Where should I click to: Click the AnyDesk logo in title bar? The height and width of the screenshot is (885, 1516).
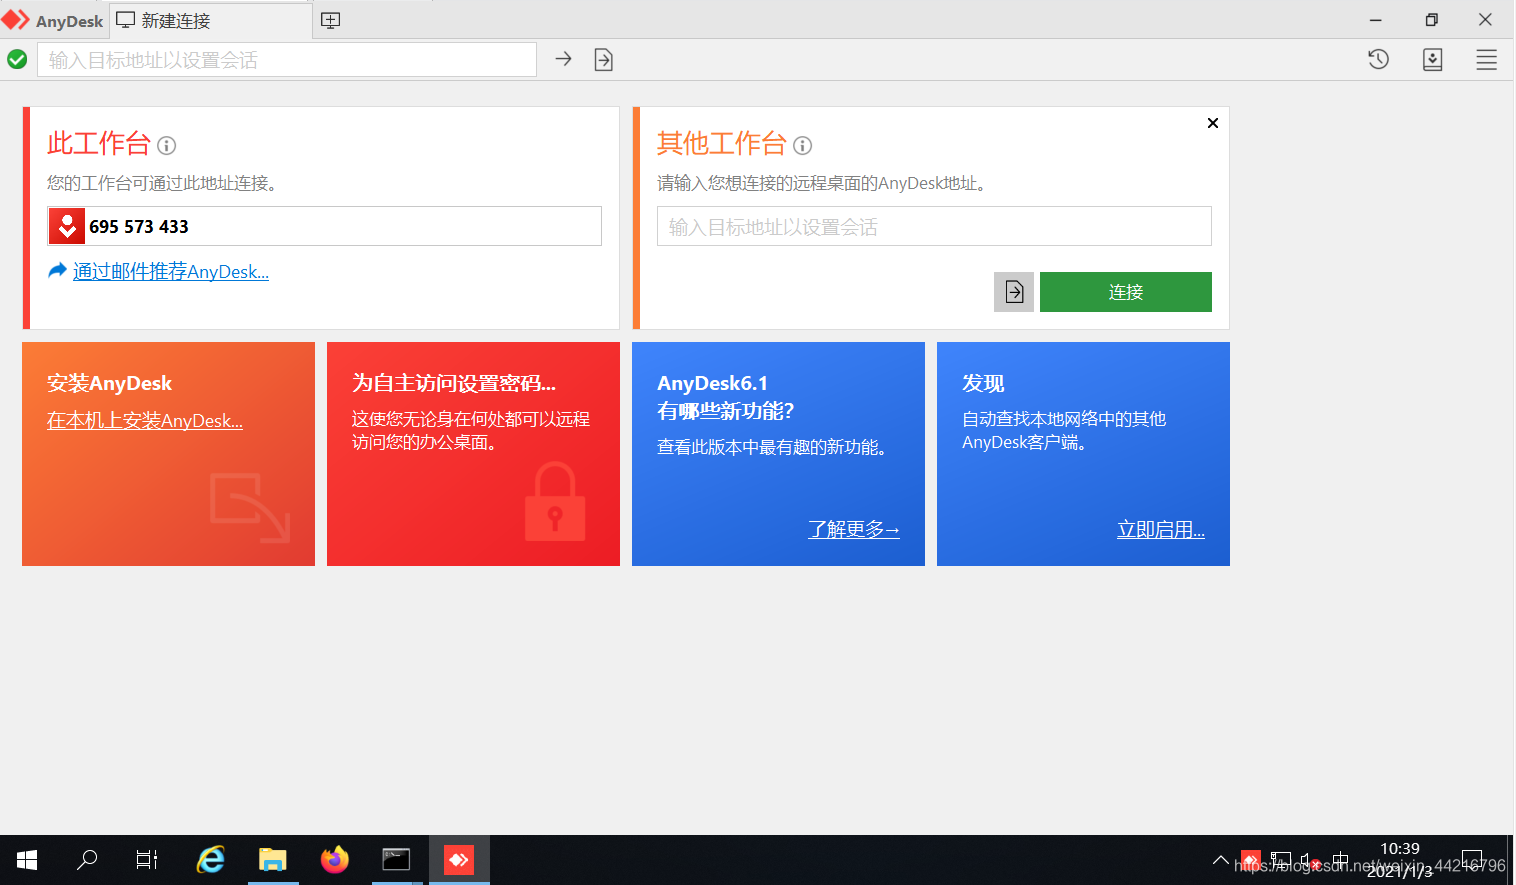pyautogui.click(x=16, y=20)
